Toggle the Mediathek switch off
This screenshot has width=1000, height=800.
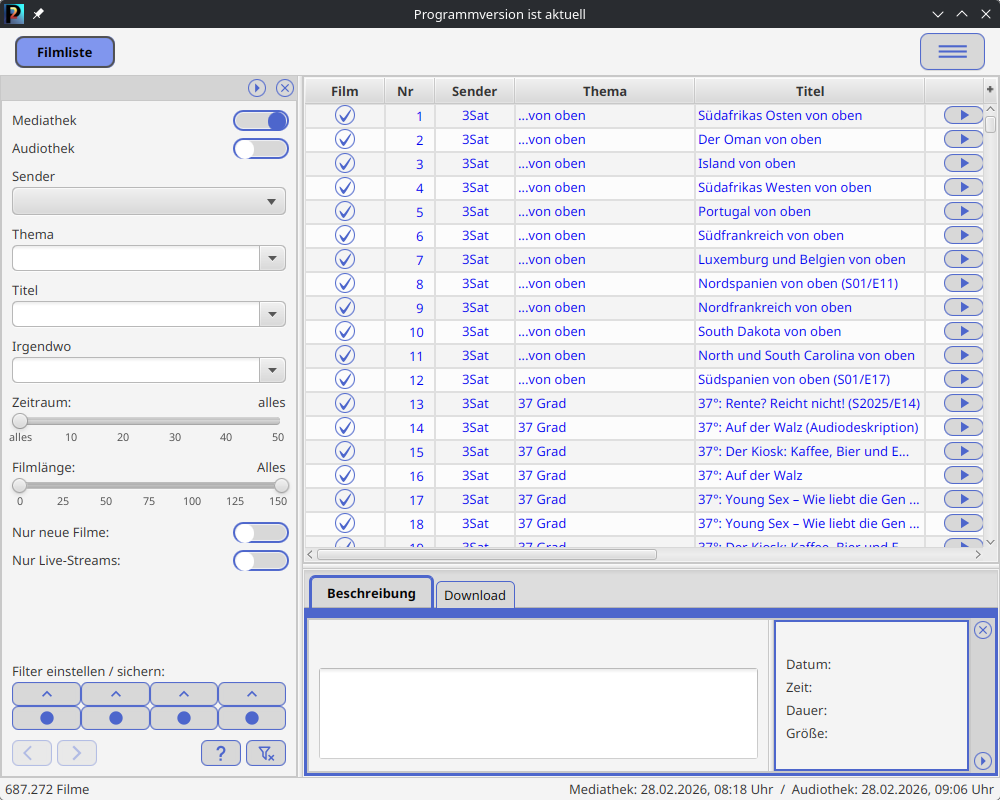(x=261, y=121)
